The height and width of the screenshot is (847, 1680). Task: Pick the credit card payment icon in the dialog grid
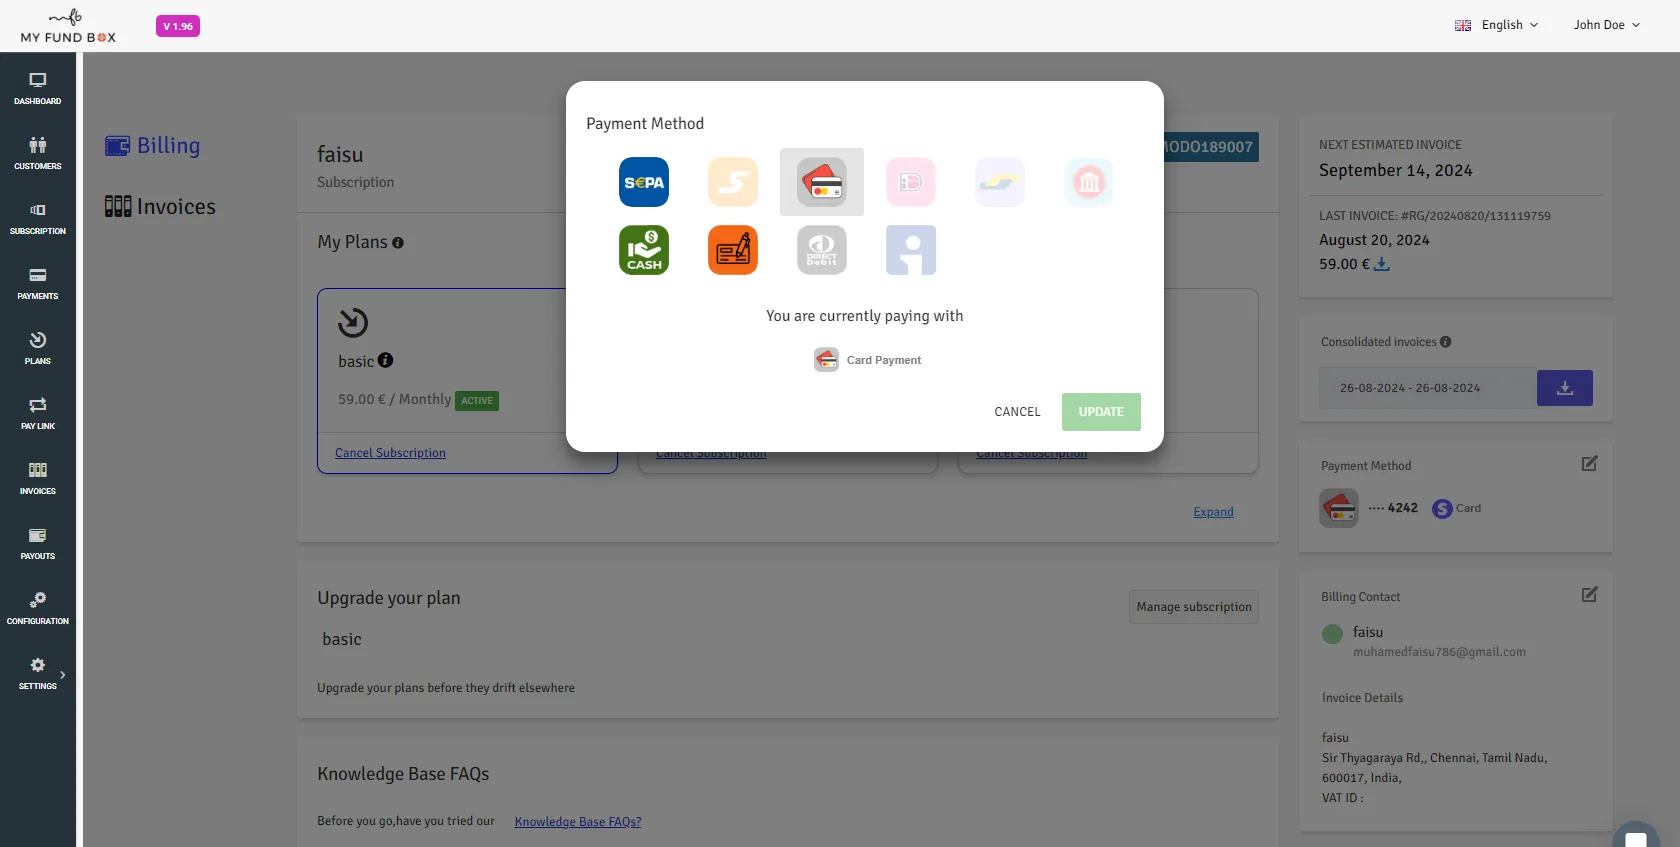coord(822,182)
